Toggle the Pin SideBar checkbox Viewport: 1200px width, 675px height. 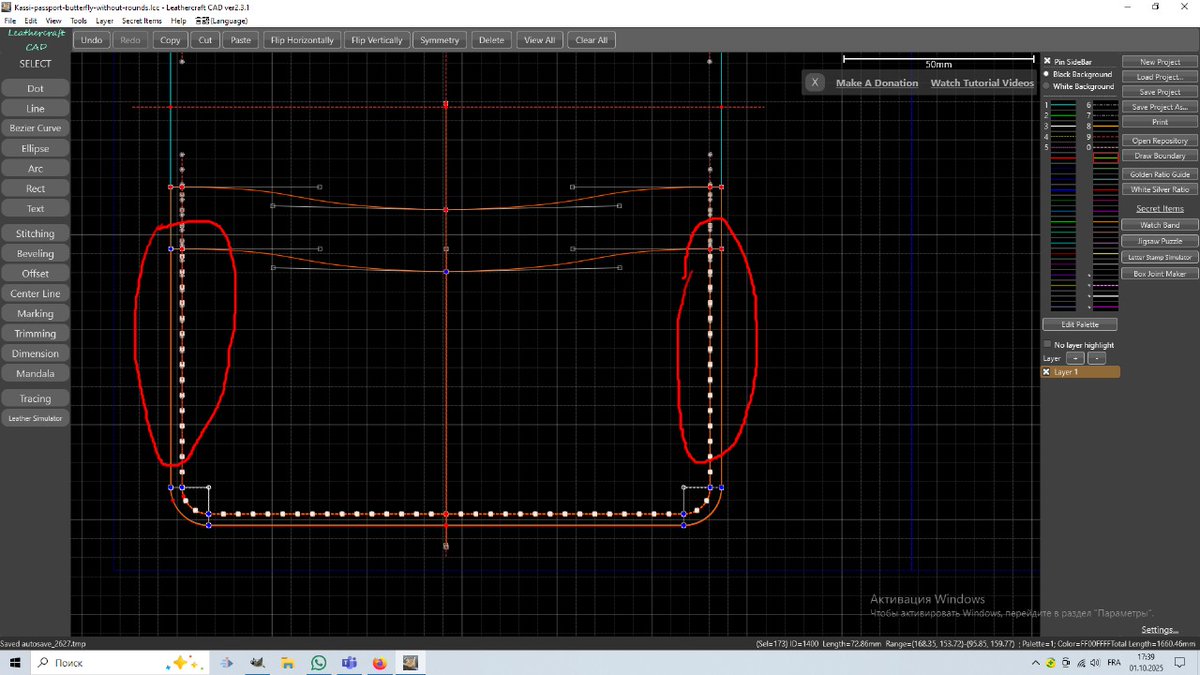(1048, 61)
